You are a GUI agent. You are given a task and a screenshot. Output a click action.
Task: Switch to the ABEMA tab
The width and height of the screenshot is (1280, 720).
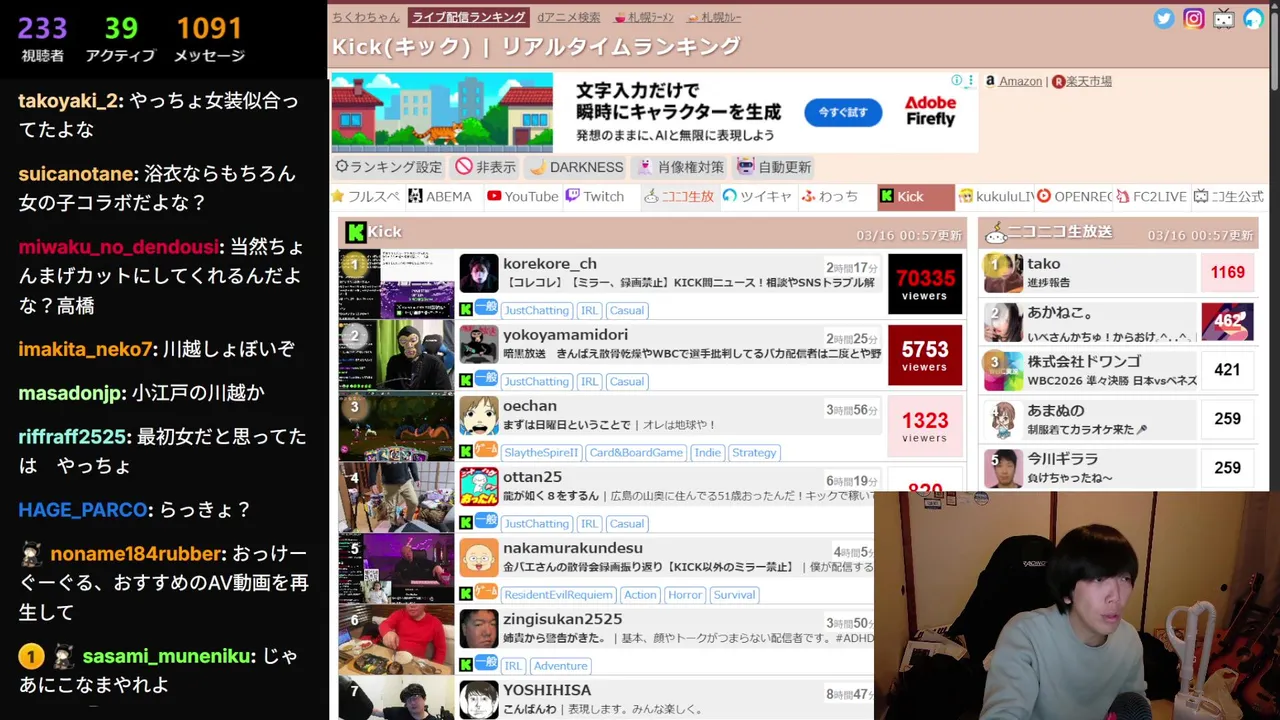tap(440, 197)
